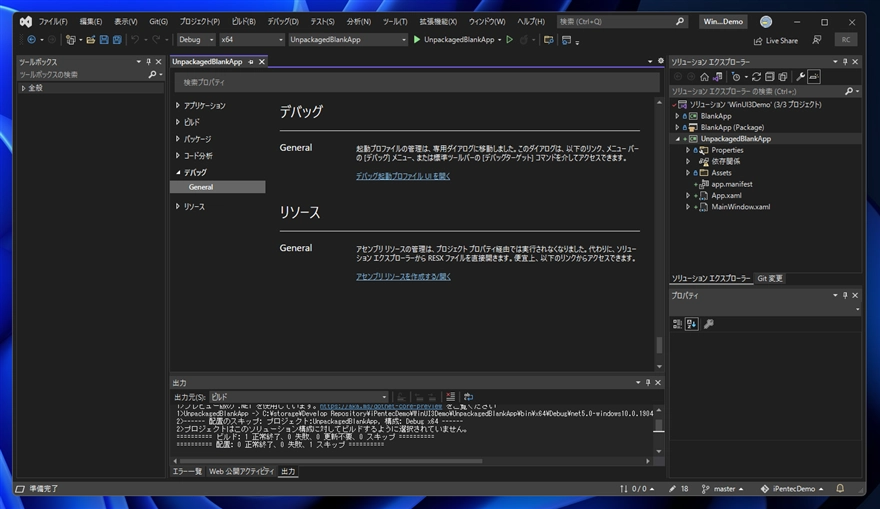This screenshot has height=509, width=880.
Task: Clear all output with the red X icon
Action: click(451, 397)
